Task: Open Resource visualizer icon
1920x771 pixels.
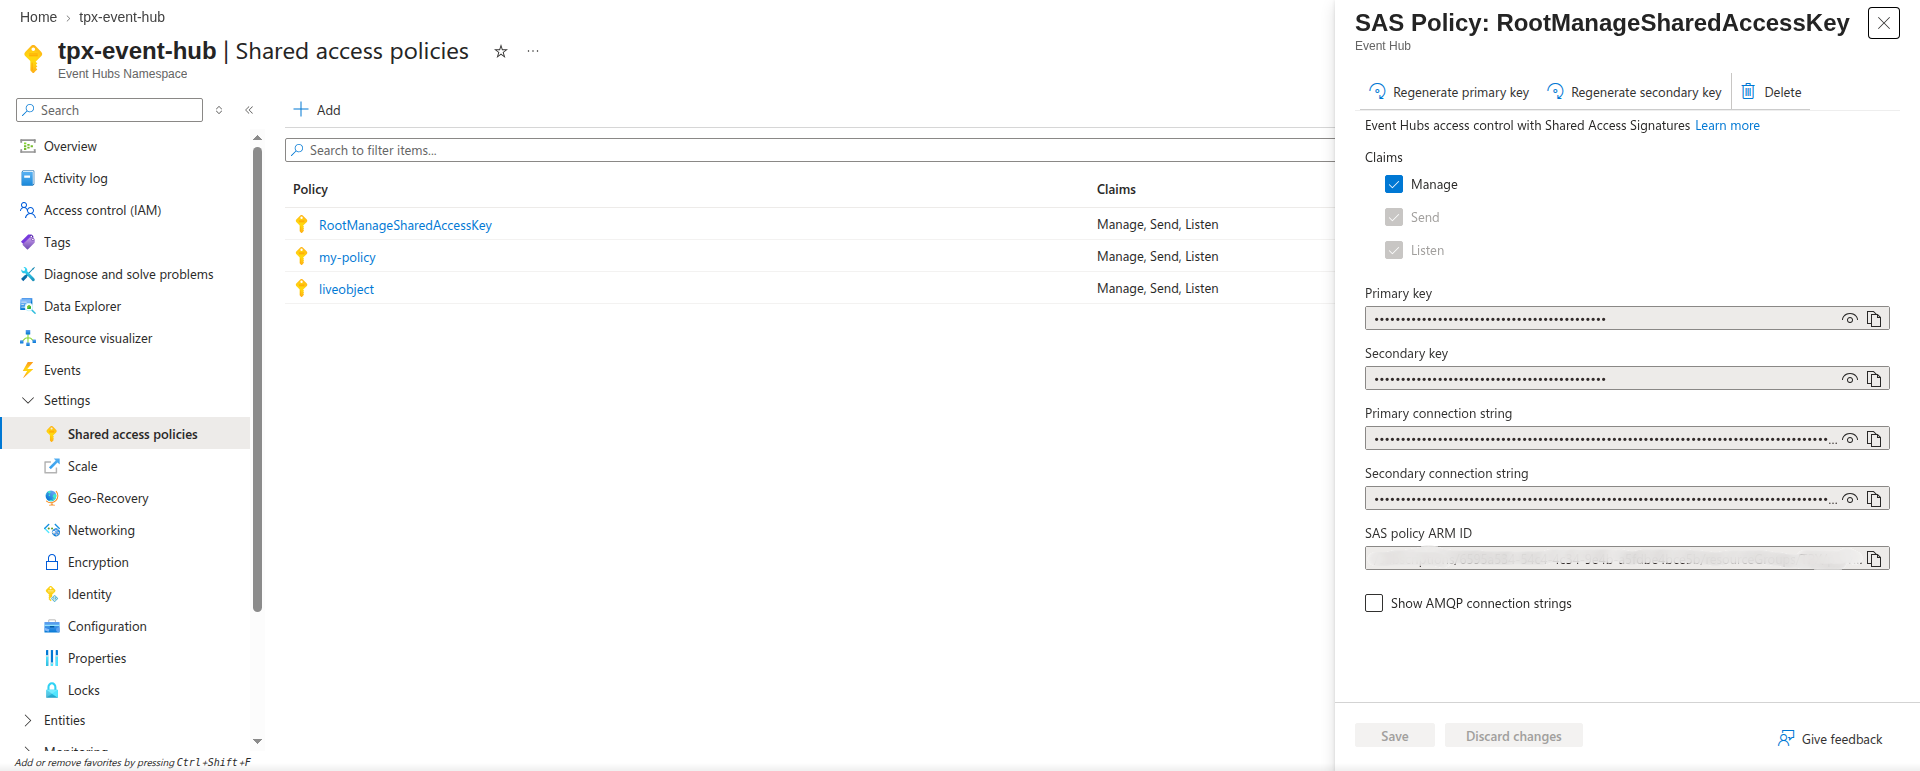Action: tap(28, 338)
